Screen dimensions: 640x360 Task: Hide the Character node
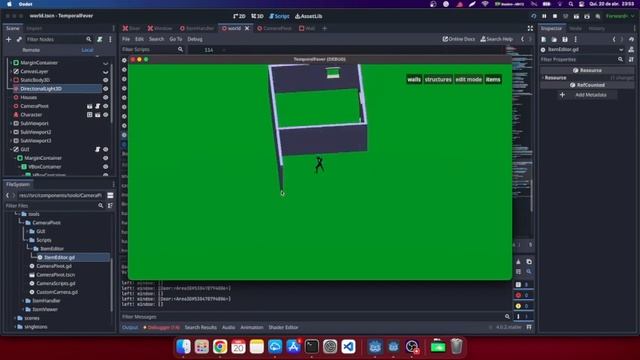105,115
